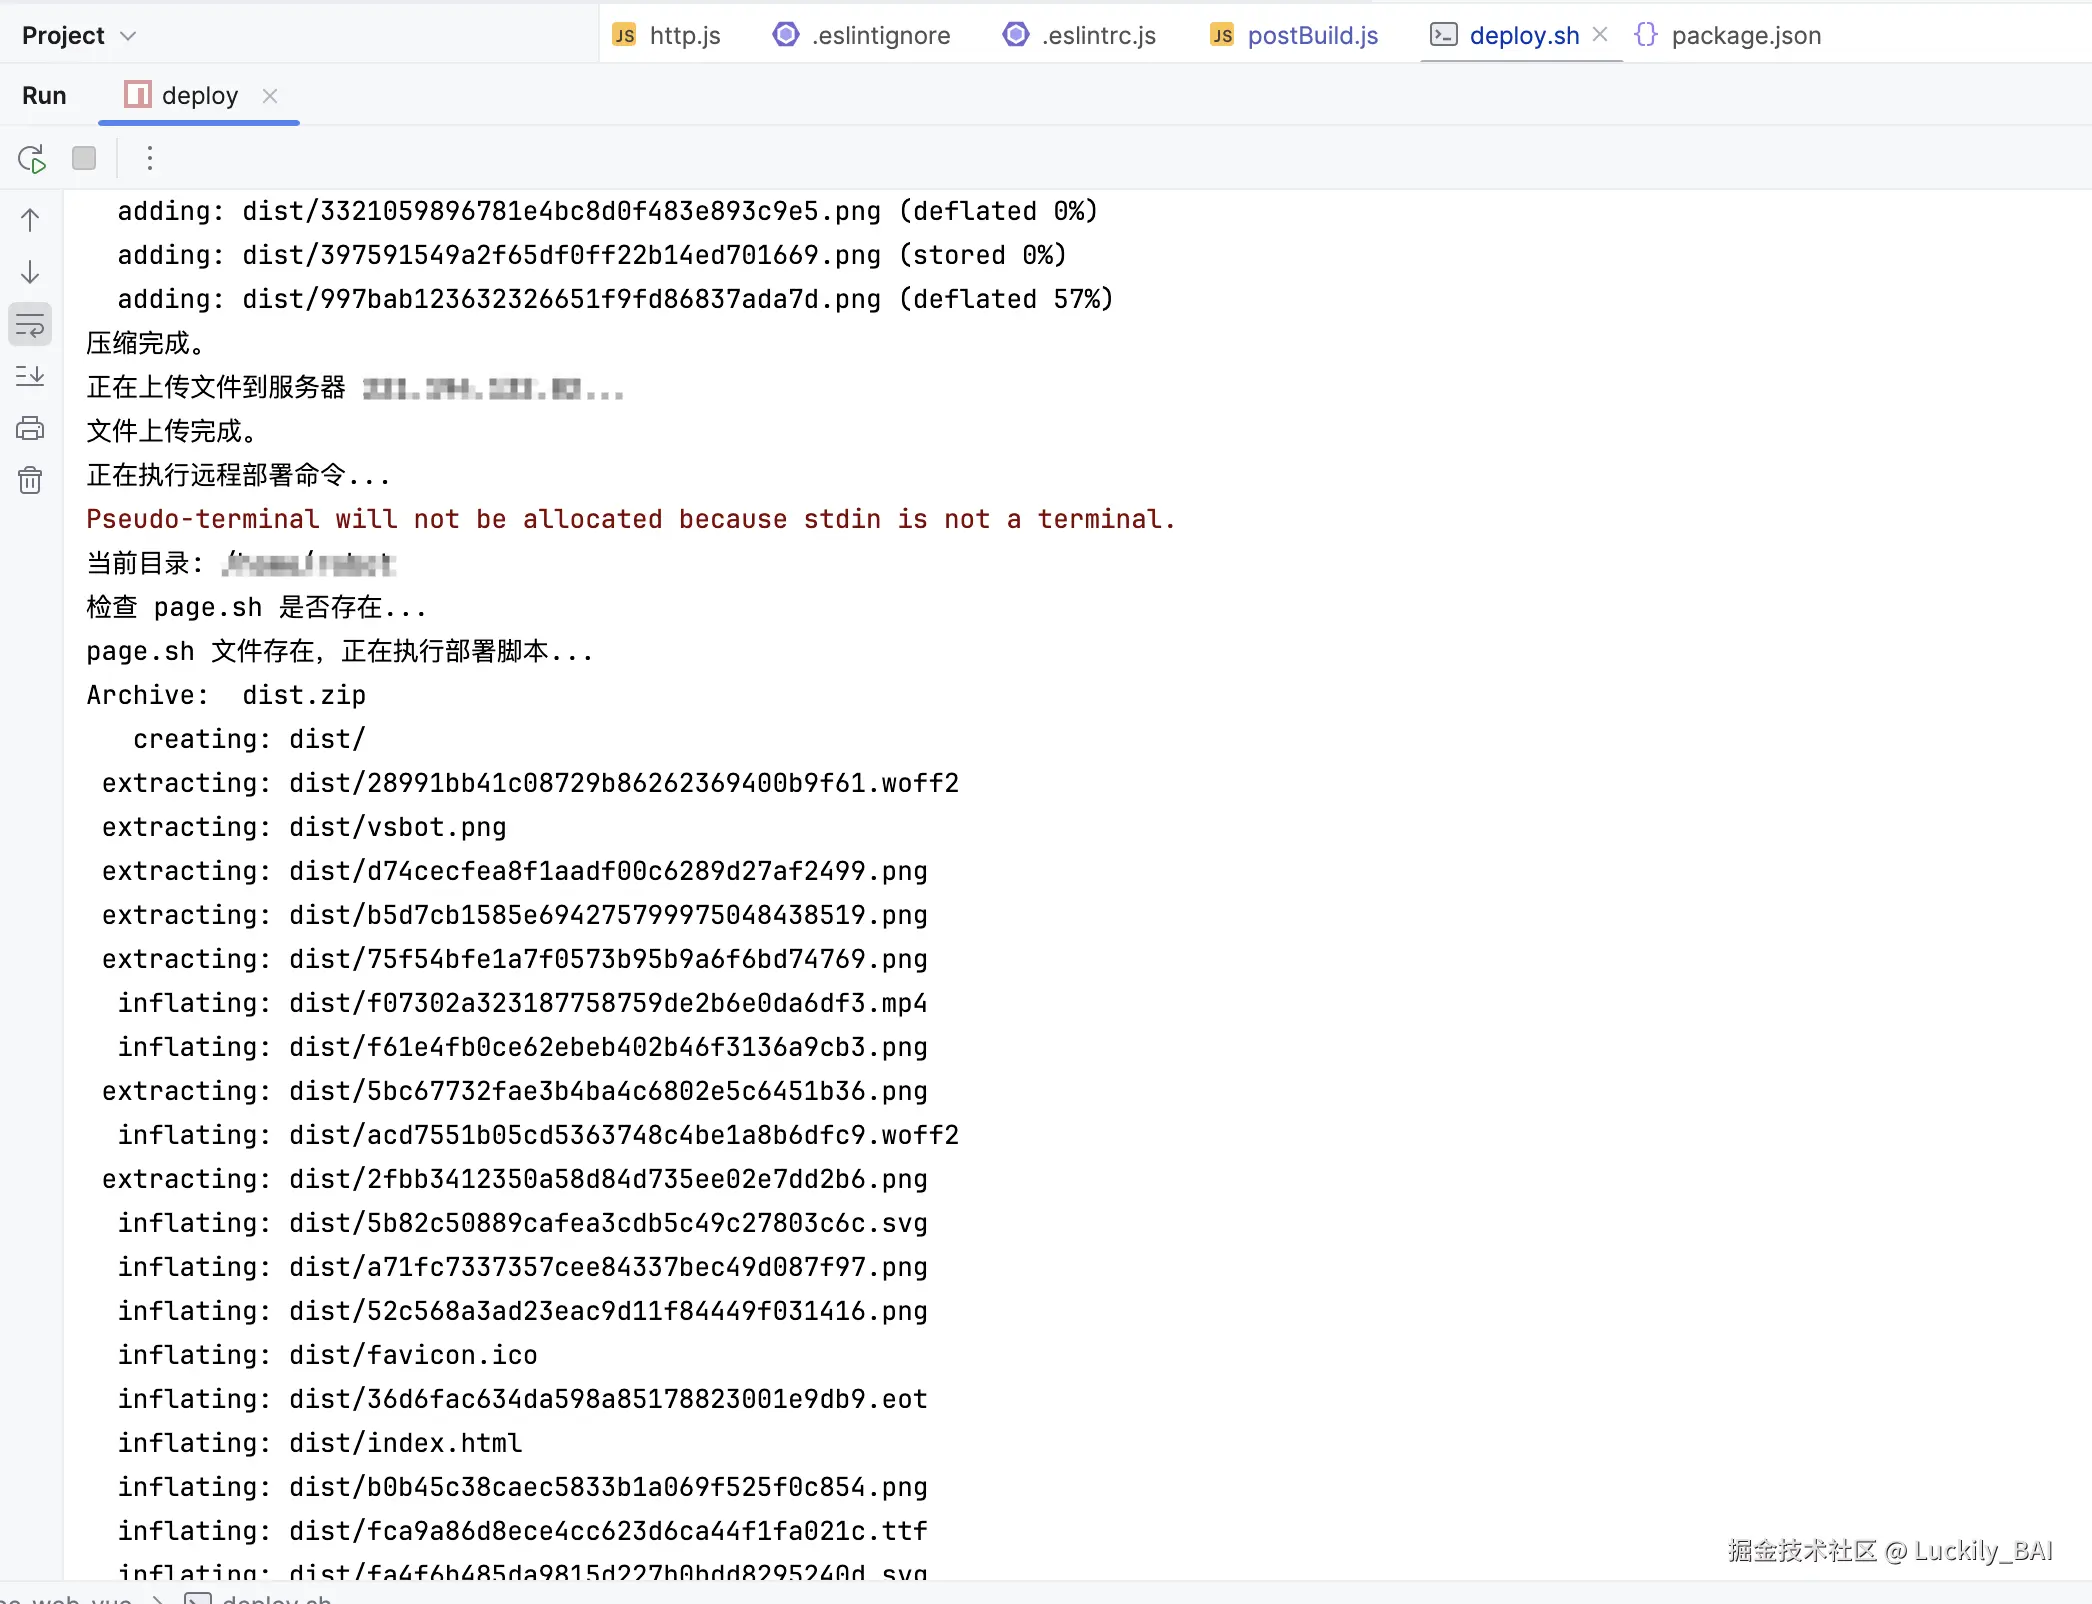Image resolution: width=2092 pixels, height=1604 pixels.
Task: Clear all console output with trash icon
Action: (x=30, y=481)
